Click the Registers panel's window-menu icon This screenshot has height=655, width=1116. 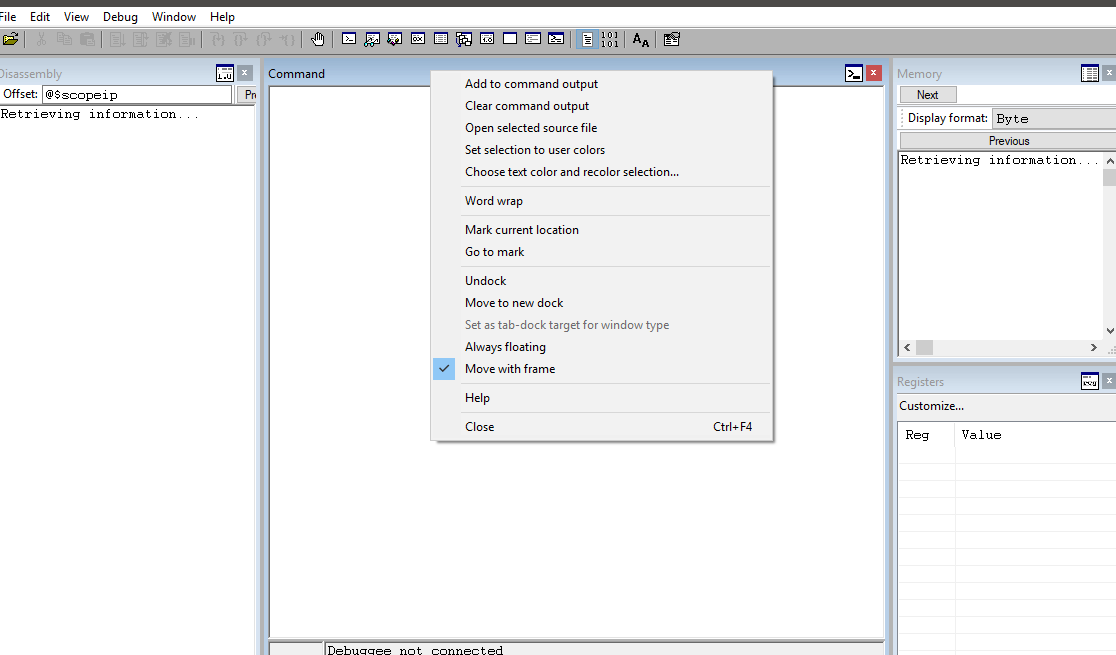click(x=1090, y=382)
